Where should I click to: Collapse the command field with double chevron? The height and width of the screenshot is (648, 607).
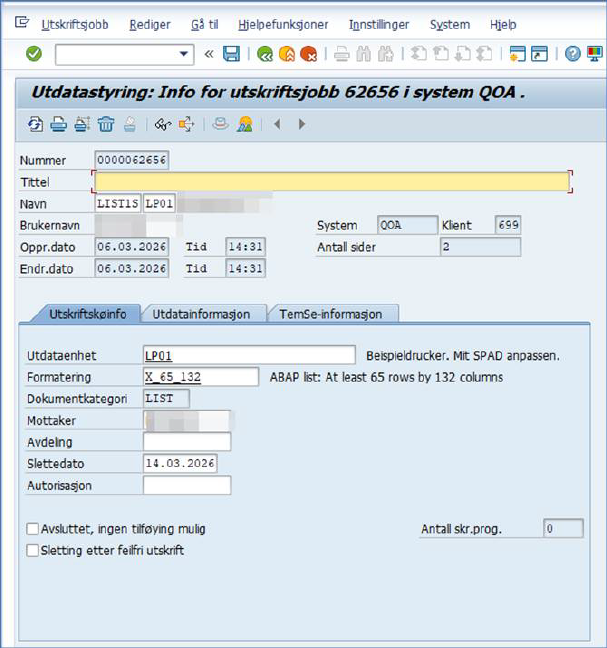coord(209,54)
